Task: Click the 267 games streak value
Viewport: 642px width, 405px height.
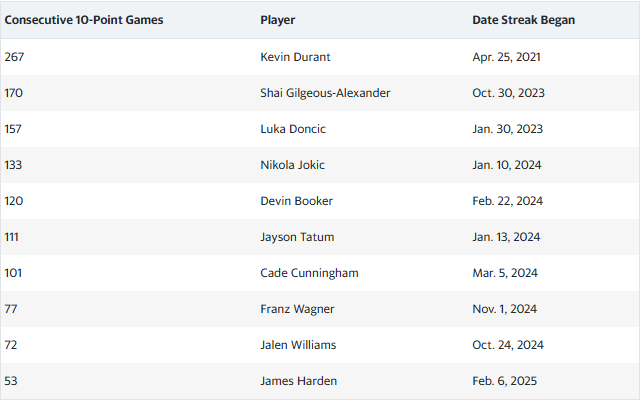Action: click(x=14, y=57)
